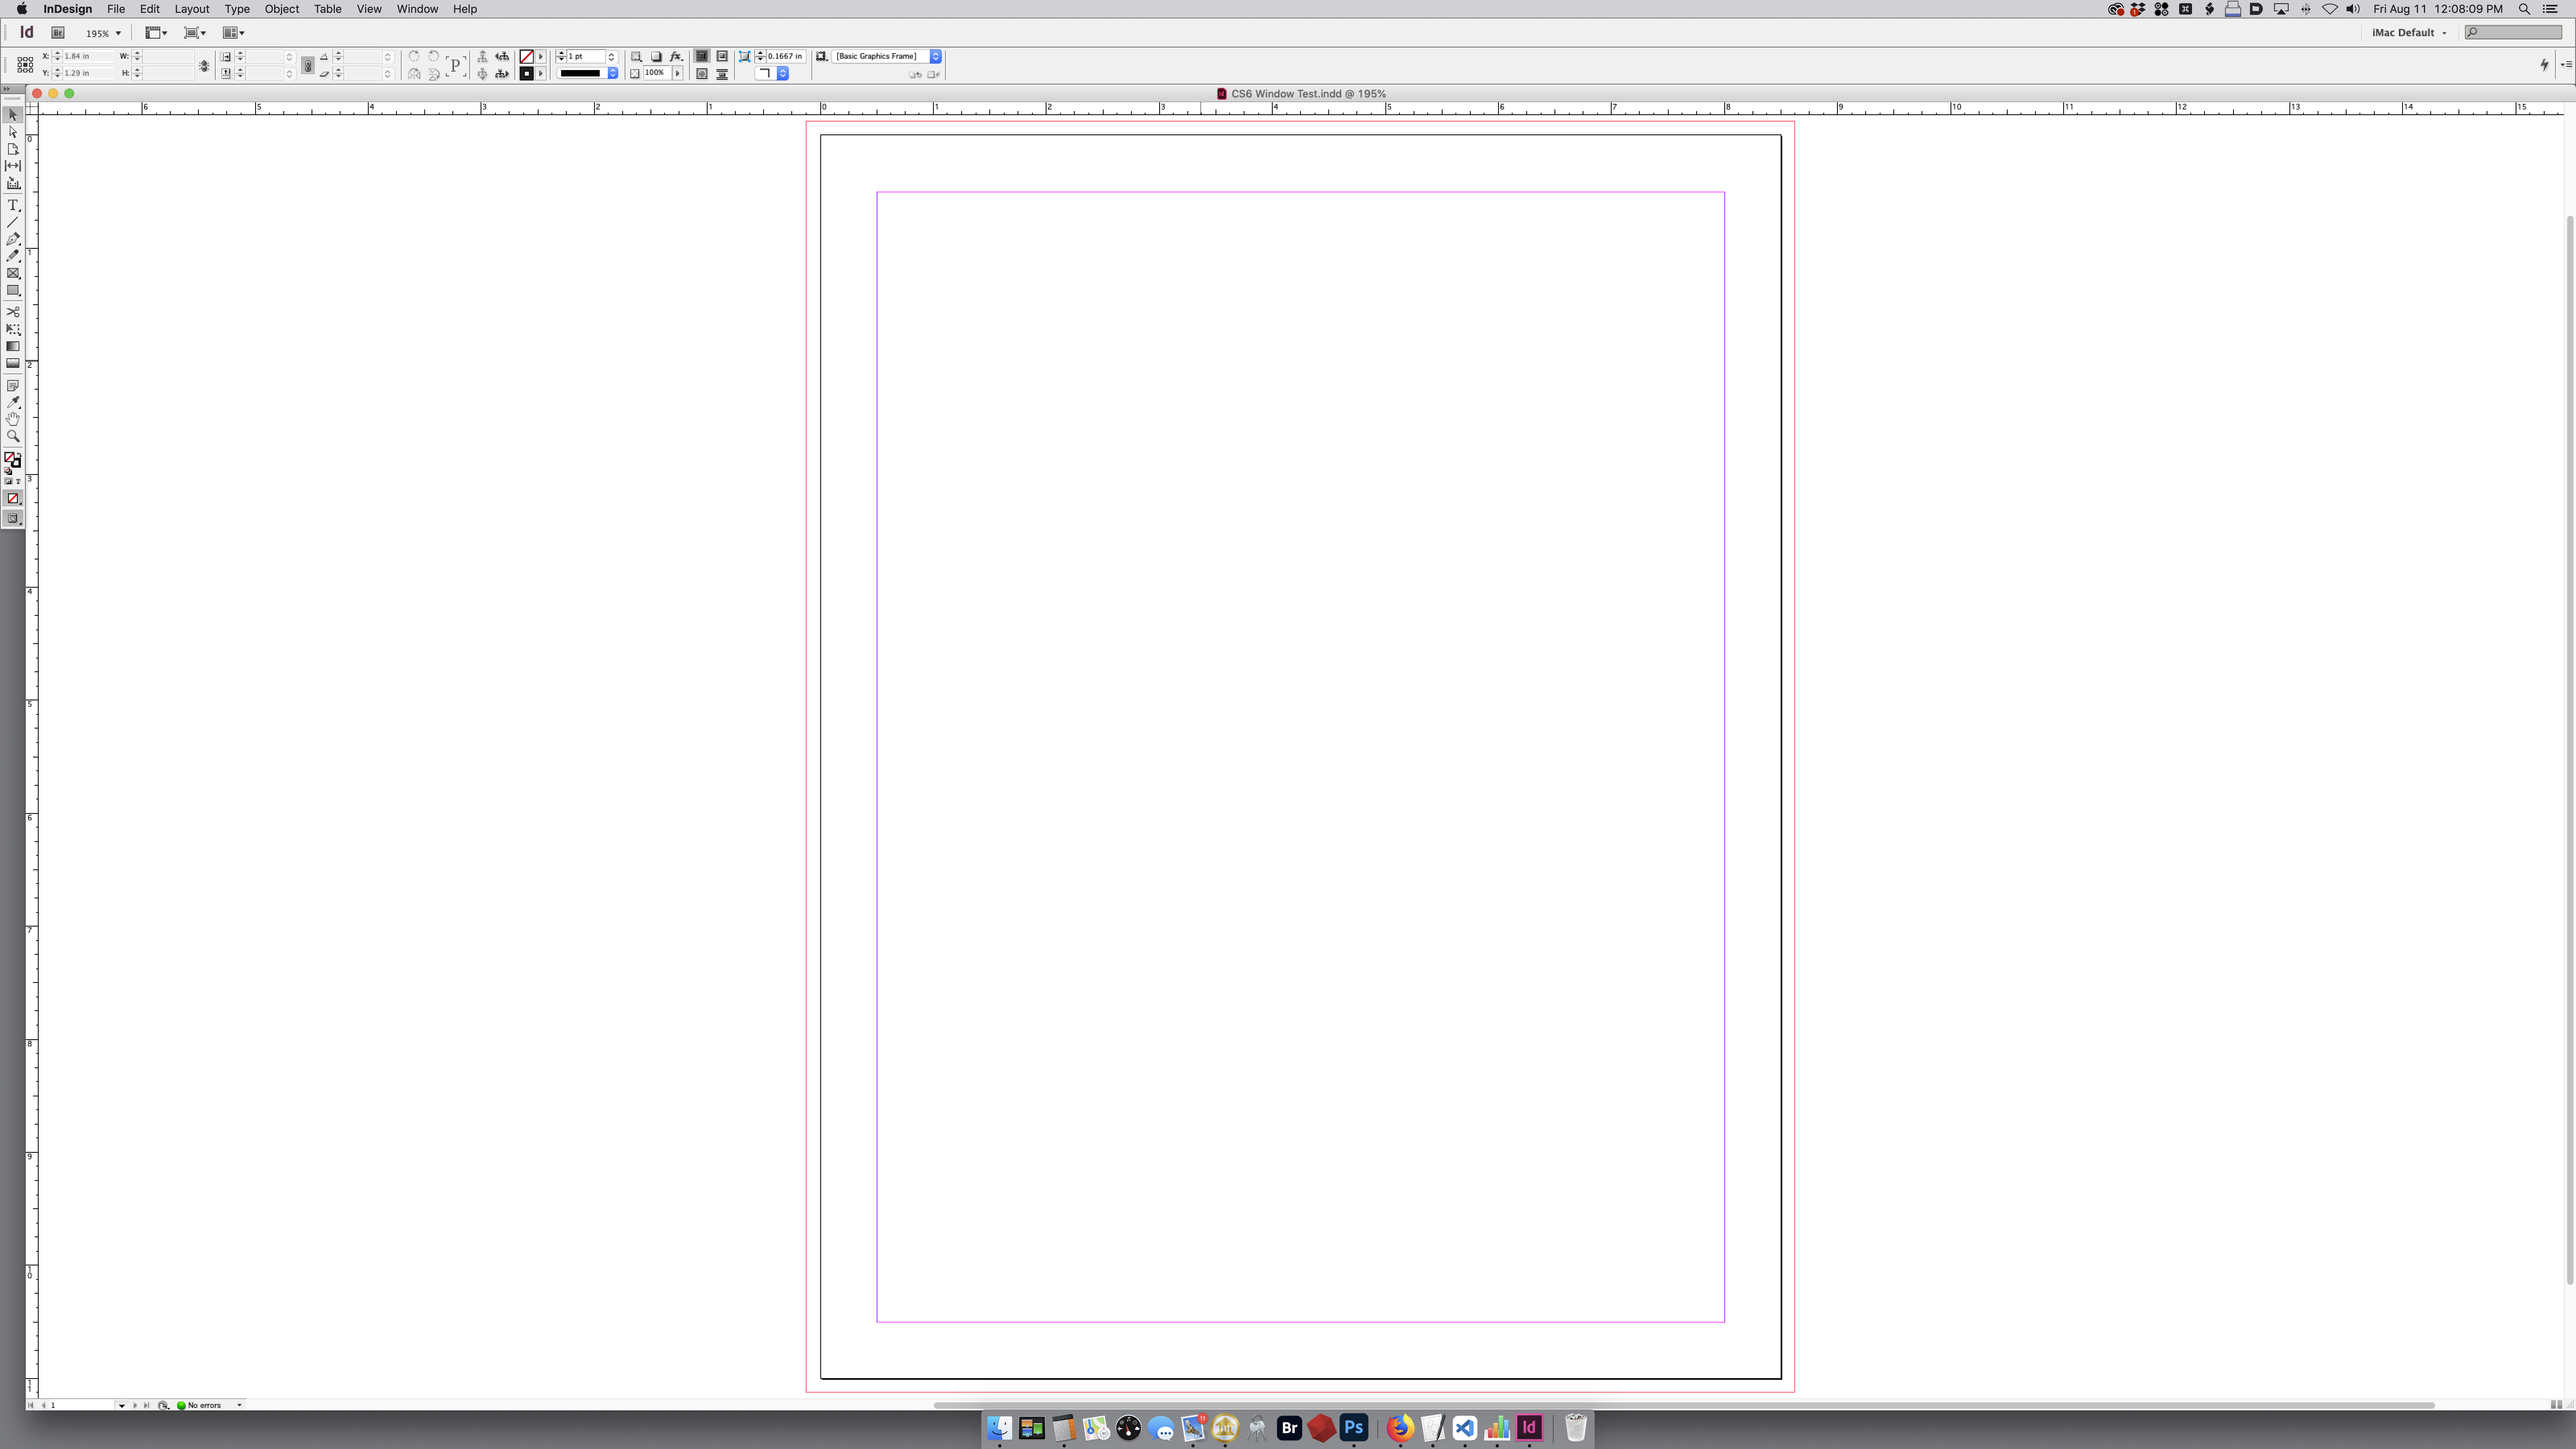The image size is (2576, 1449).
Task: Toggle the drop shadow effect button
Action: (657, 57)
